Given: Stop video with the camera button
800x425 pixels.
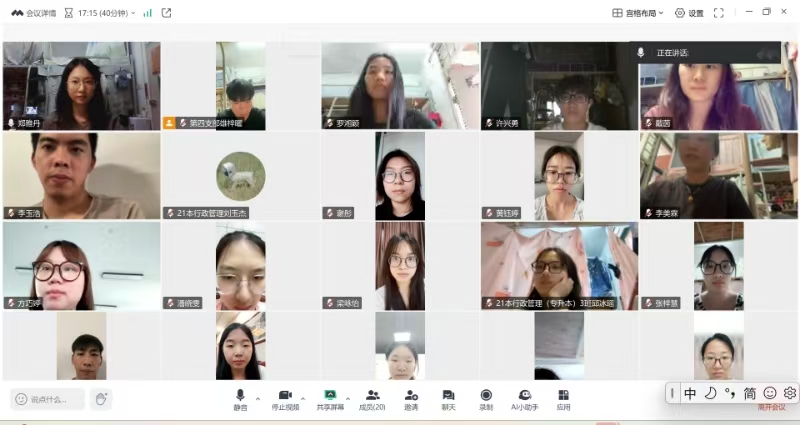Looking at the screenshot, I should (285, 396).
